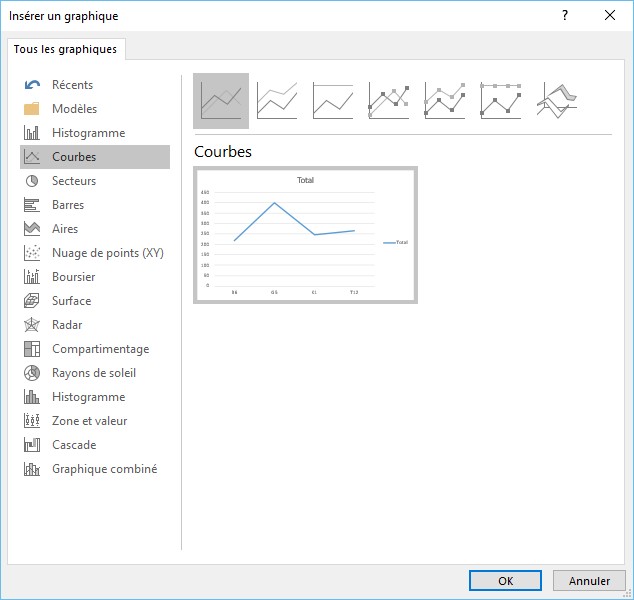The height and width of the screenshot is (600, 634).
Task: Select the basic line chart subtype icon
Action: [221, 101]
